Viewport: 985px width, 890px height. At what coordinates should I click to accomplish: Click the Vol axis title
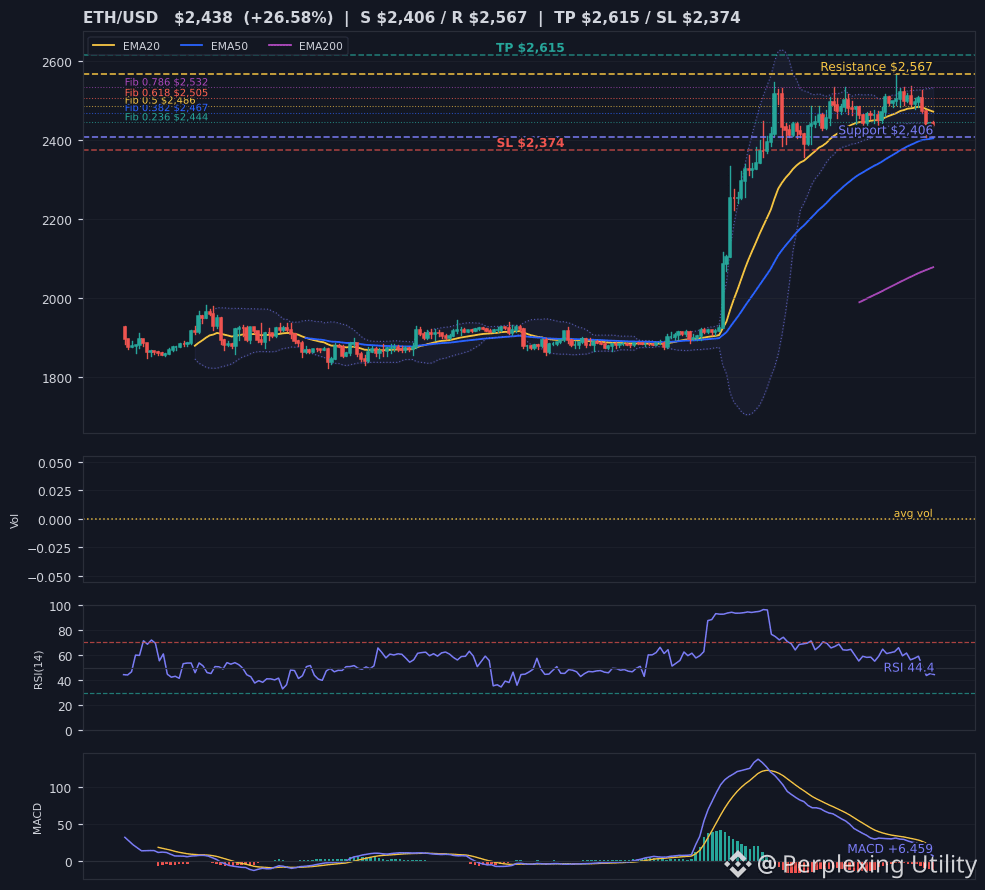14,521
